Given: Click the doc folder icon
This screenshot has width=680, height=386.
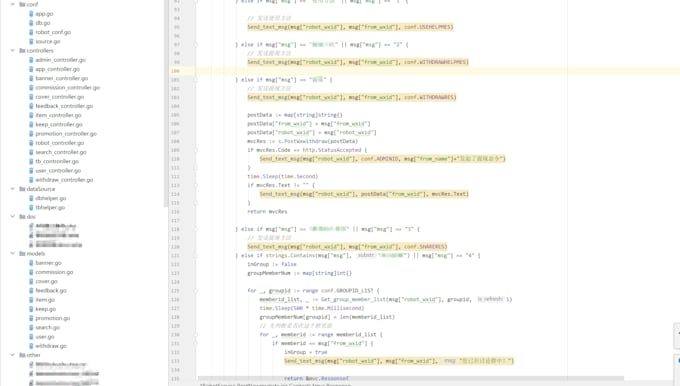Looking at the screenshot, I should click(x=22, y=216).
